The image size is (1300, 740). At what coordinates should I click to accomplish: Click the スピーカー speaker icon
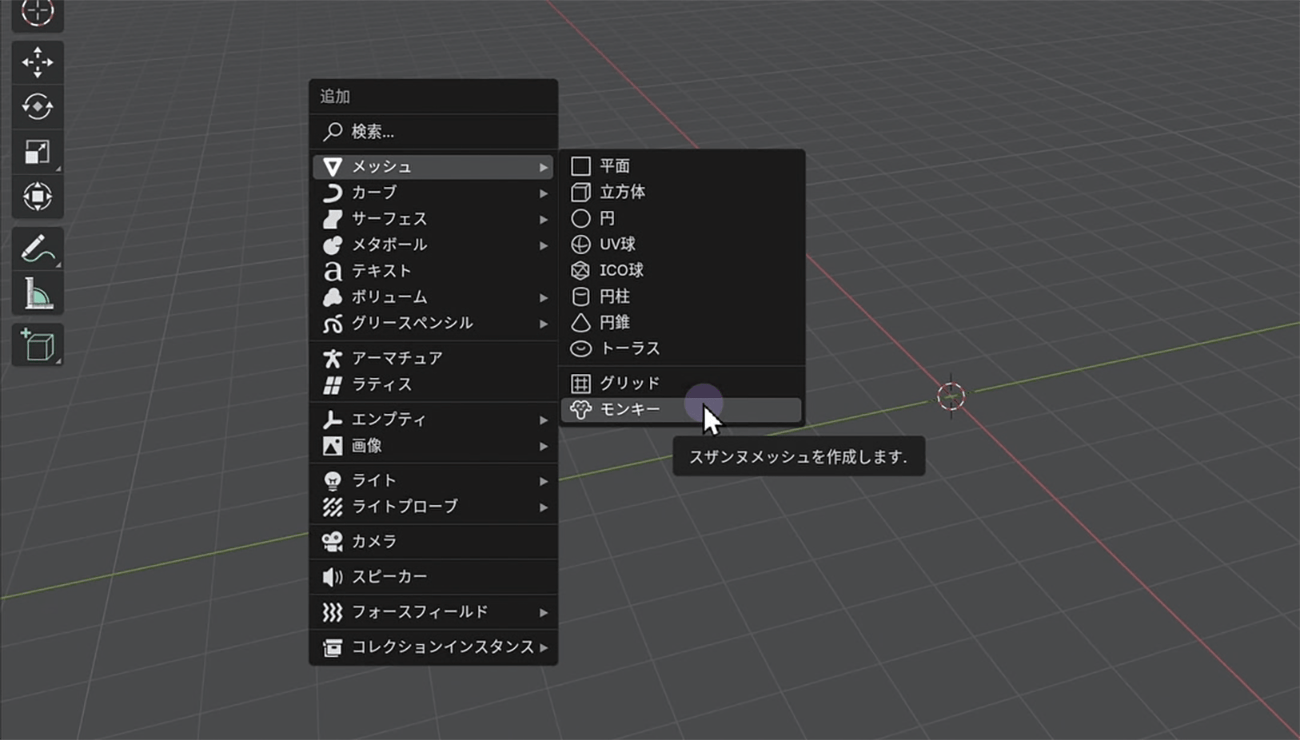click(333, 577)
